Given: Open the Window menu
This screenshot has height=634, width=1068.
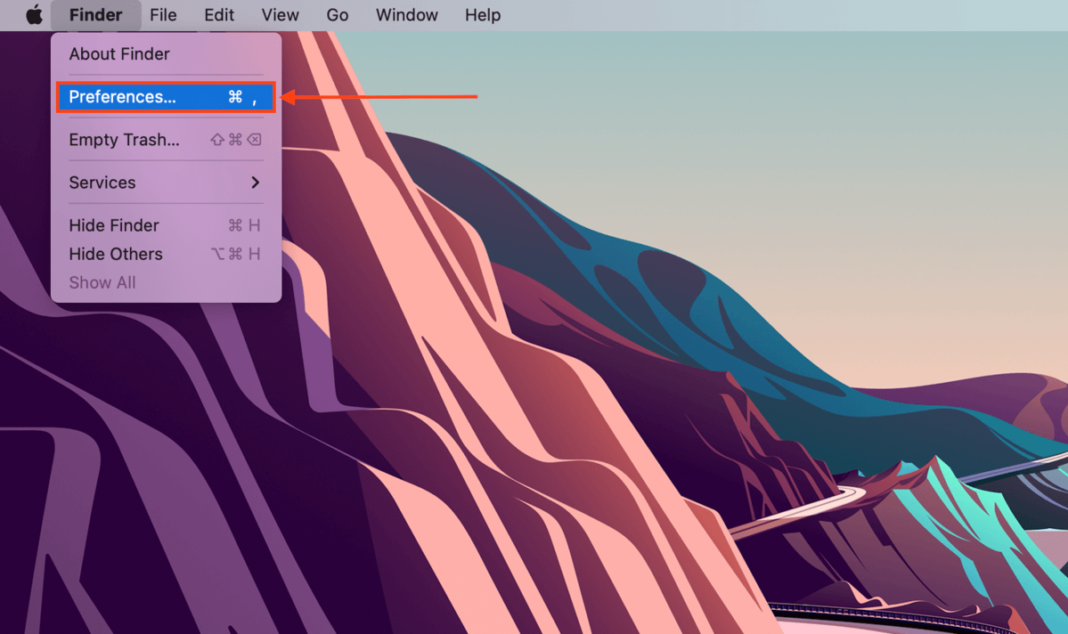Looking at the screenshot, I should point(406,15).
